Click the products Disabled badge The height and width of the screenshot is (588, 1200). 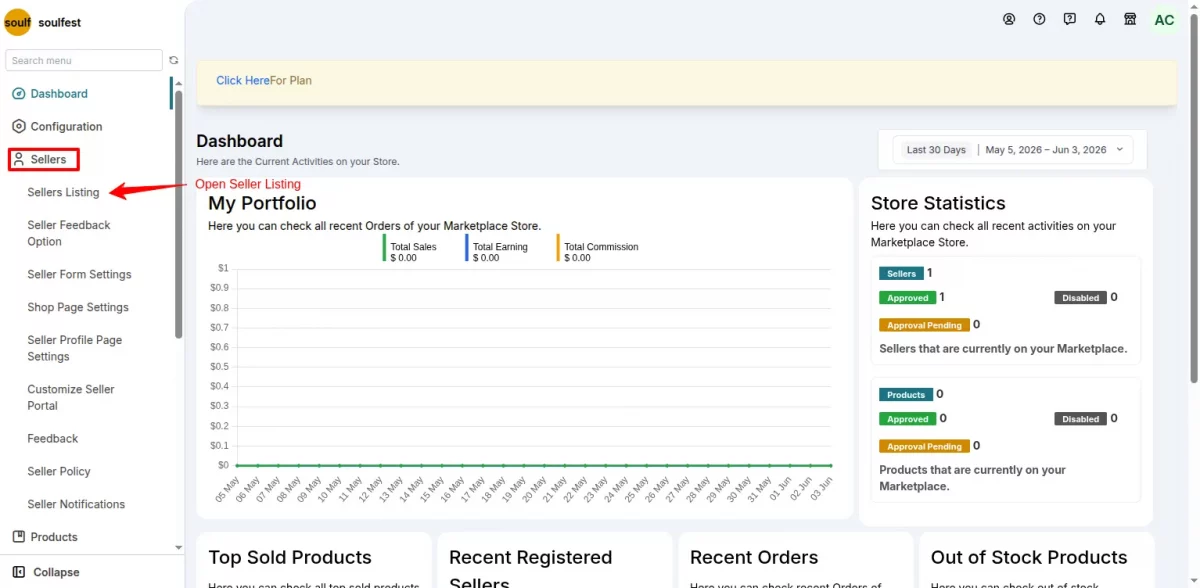point(1080,419)
